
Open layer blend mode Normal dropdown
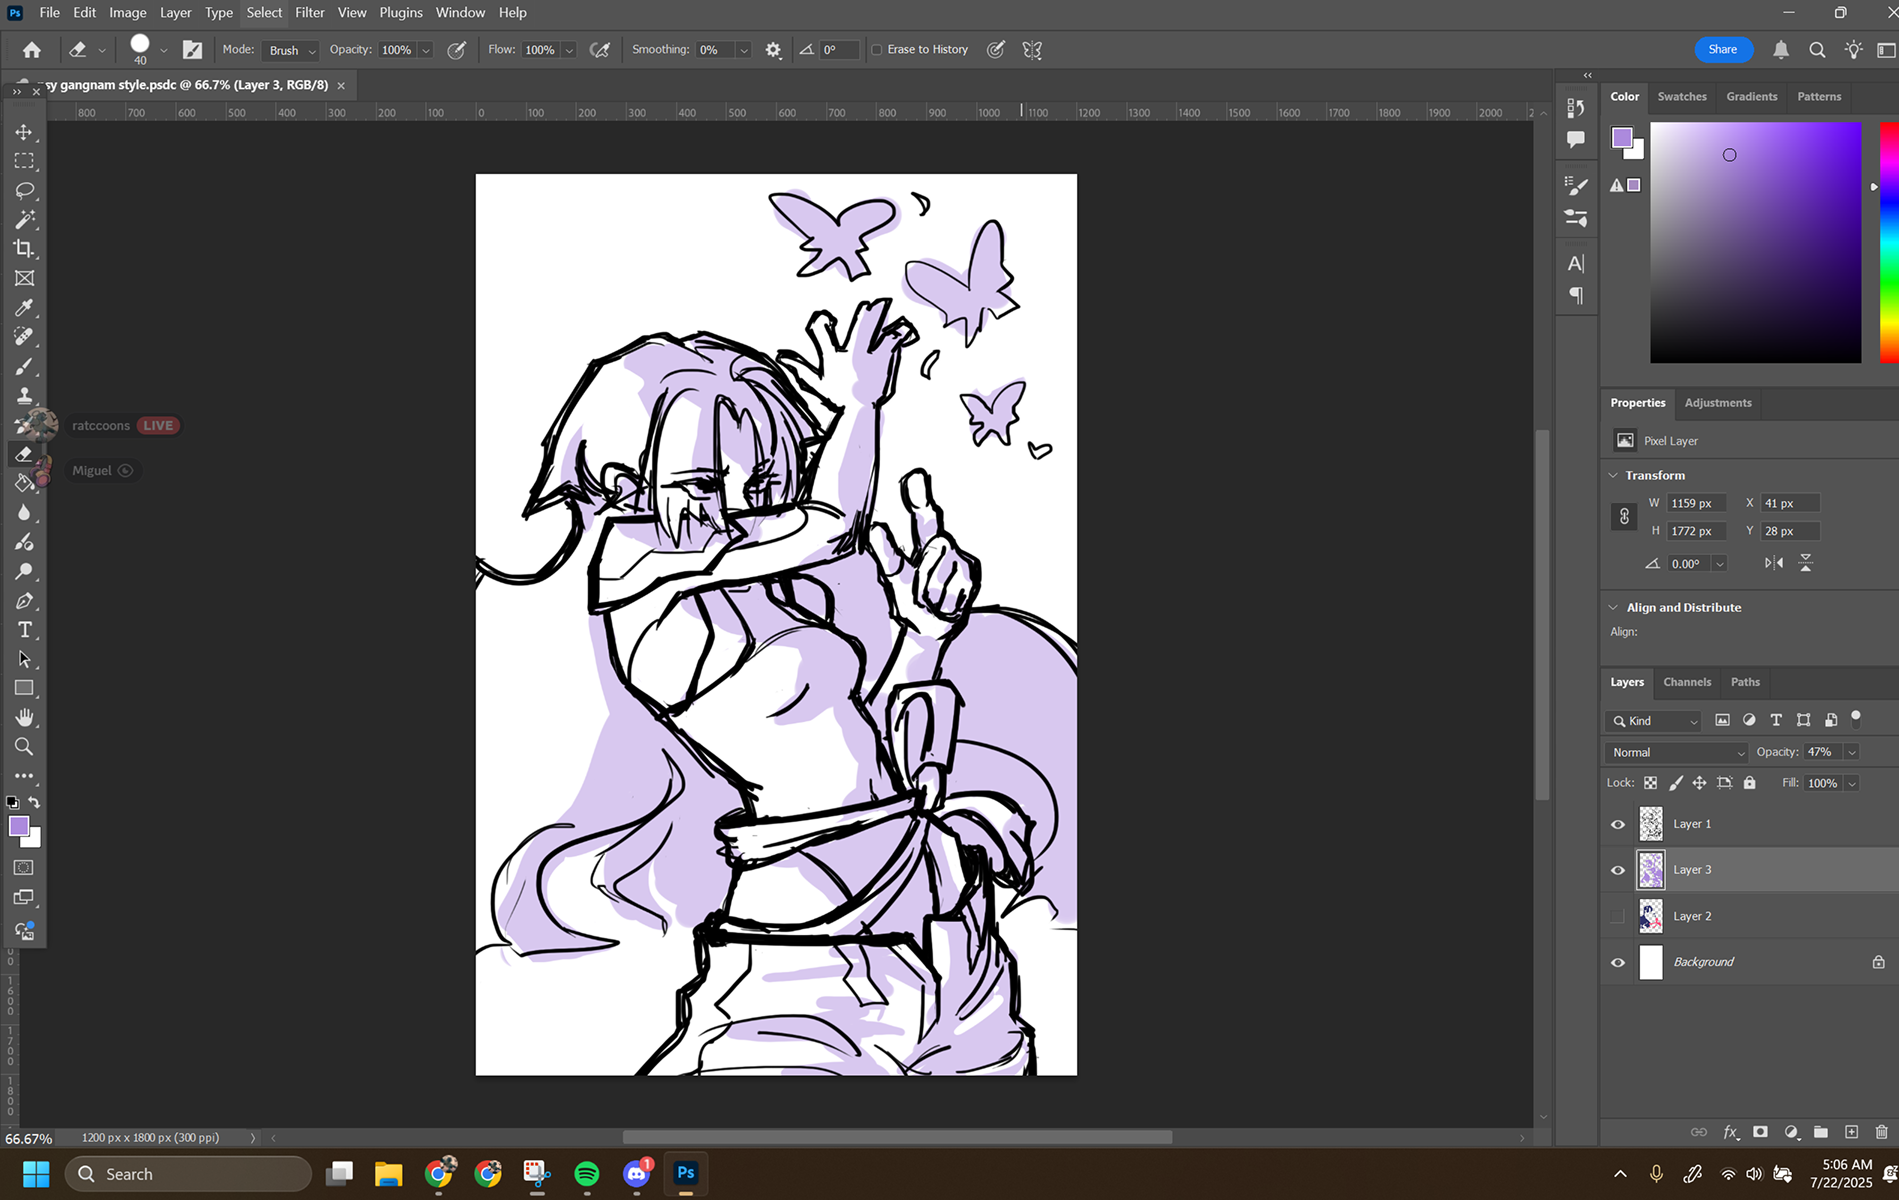point(1677,752)
